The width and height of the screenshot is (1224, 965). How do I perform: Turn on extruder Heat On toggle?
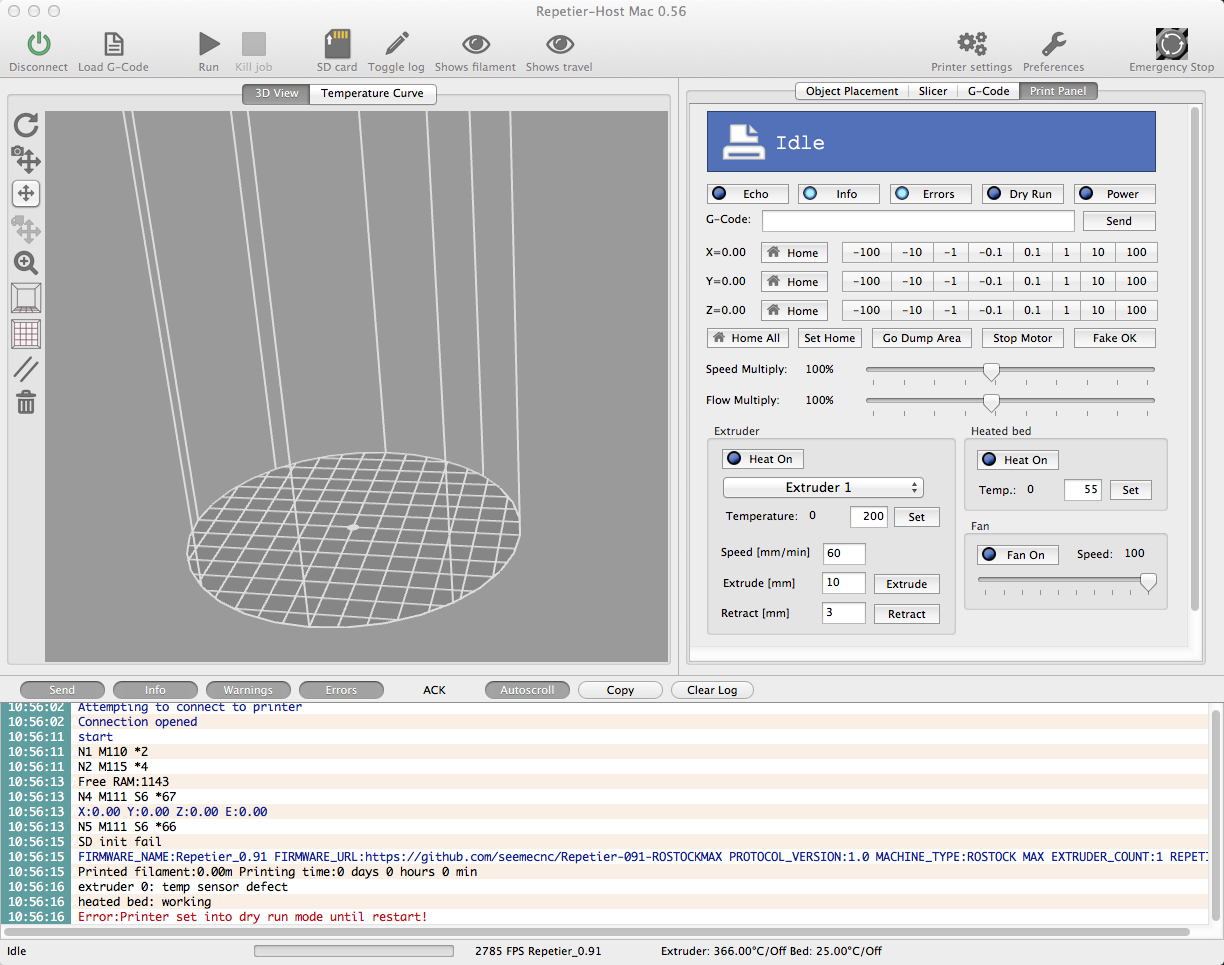click(x=762, y=459)
